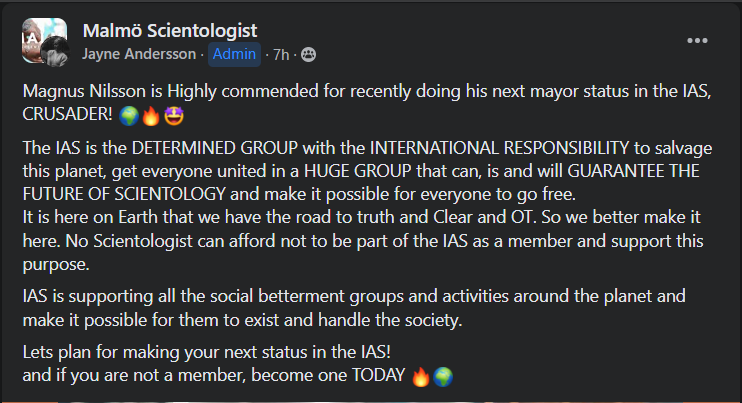
Task: Click the globe emoji ending the post
Action: pos(443,377)
